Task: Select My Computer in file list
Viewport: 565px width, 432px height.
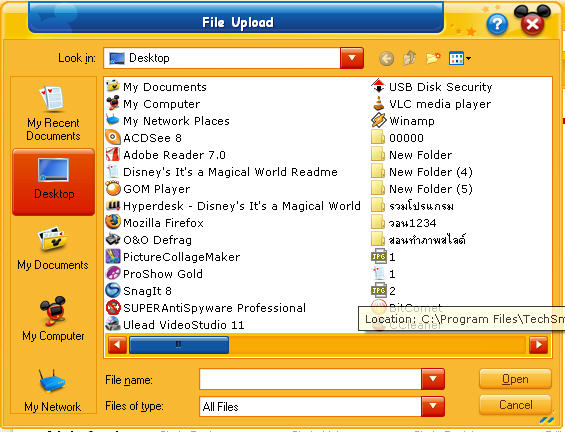Action: (153, 104)
